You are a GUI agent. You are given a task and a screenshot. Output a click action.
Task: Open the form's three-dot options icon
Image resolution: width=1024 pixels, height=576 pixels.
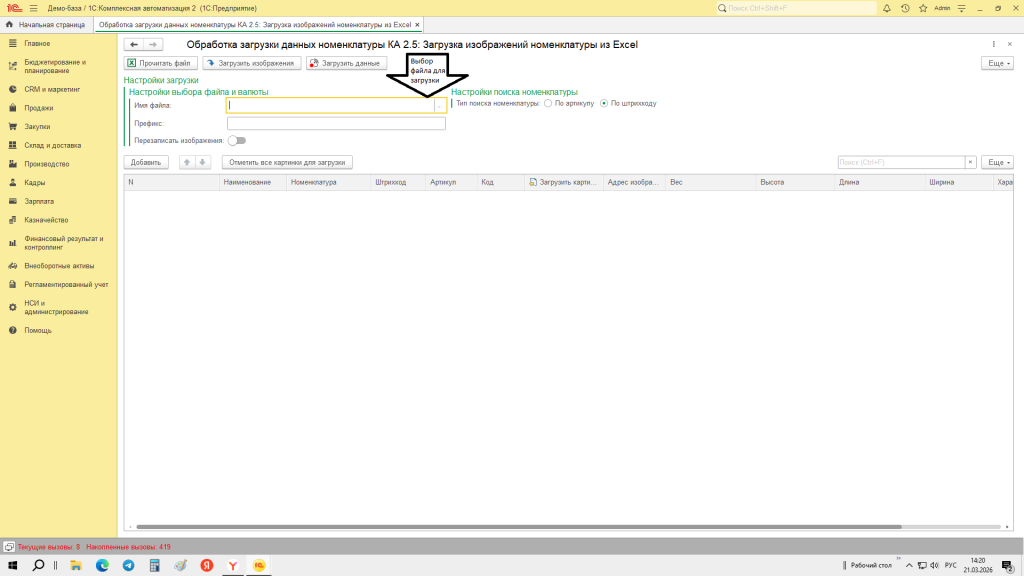pos(993,44)
